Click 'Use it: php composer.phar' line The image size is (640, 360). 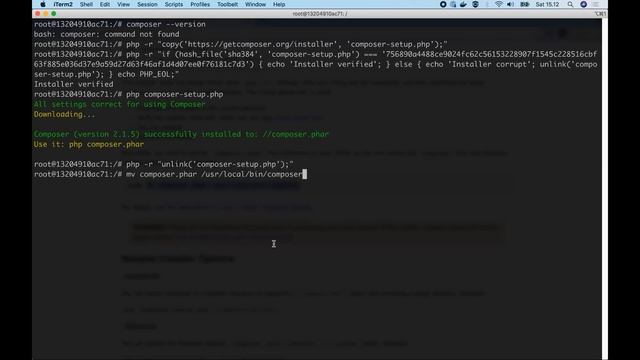coord(89,144)
